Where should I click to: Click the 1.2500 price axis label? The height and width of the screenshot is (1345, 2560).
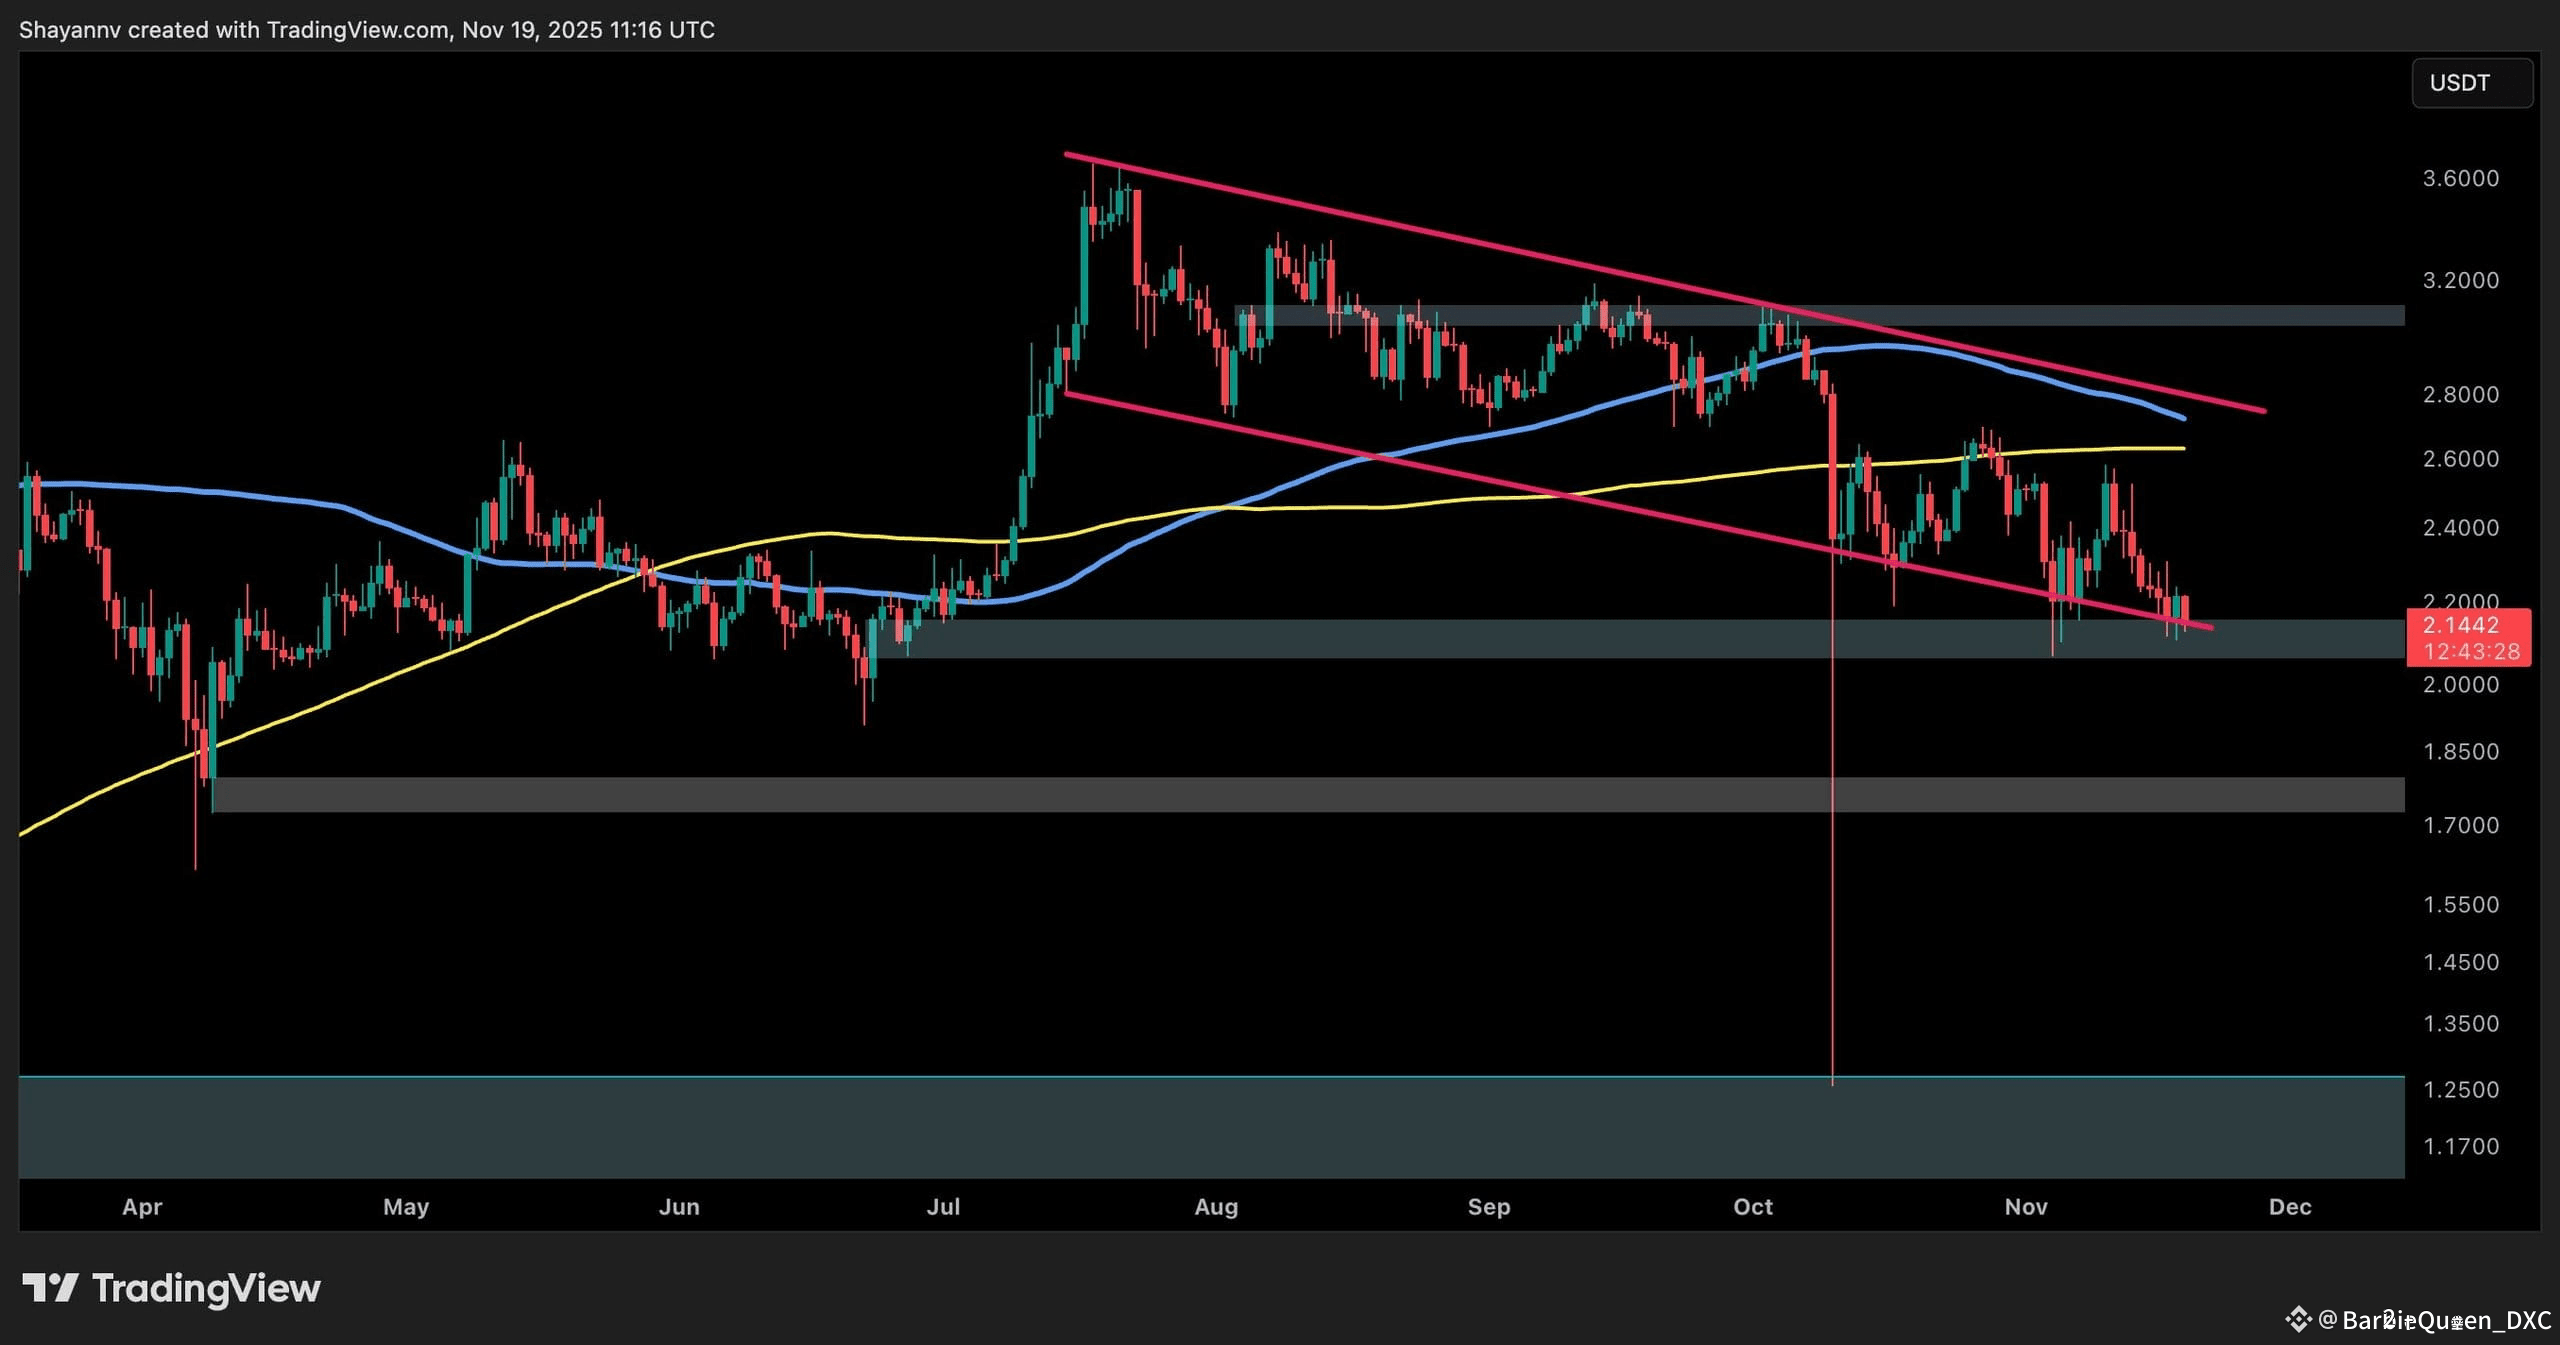(2460, 1089)
